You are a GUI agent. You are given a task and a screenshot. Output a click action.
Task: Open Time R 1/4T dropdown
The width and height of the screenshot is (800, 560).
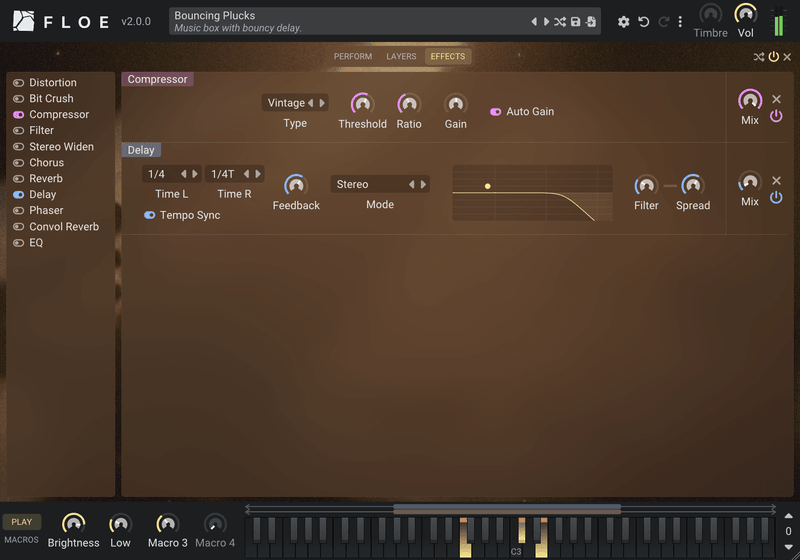(223, 174)
